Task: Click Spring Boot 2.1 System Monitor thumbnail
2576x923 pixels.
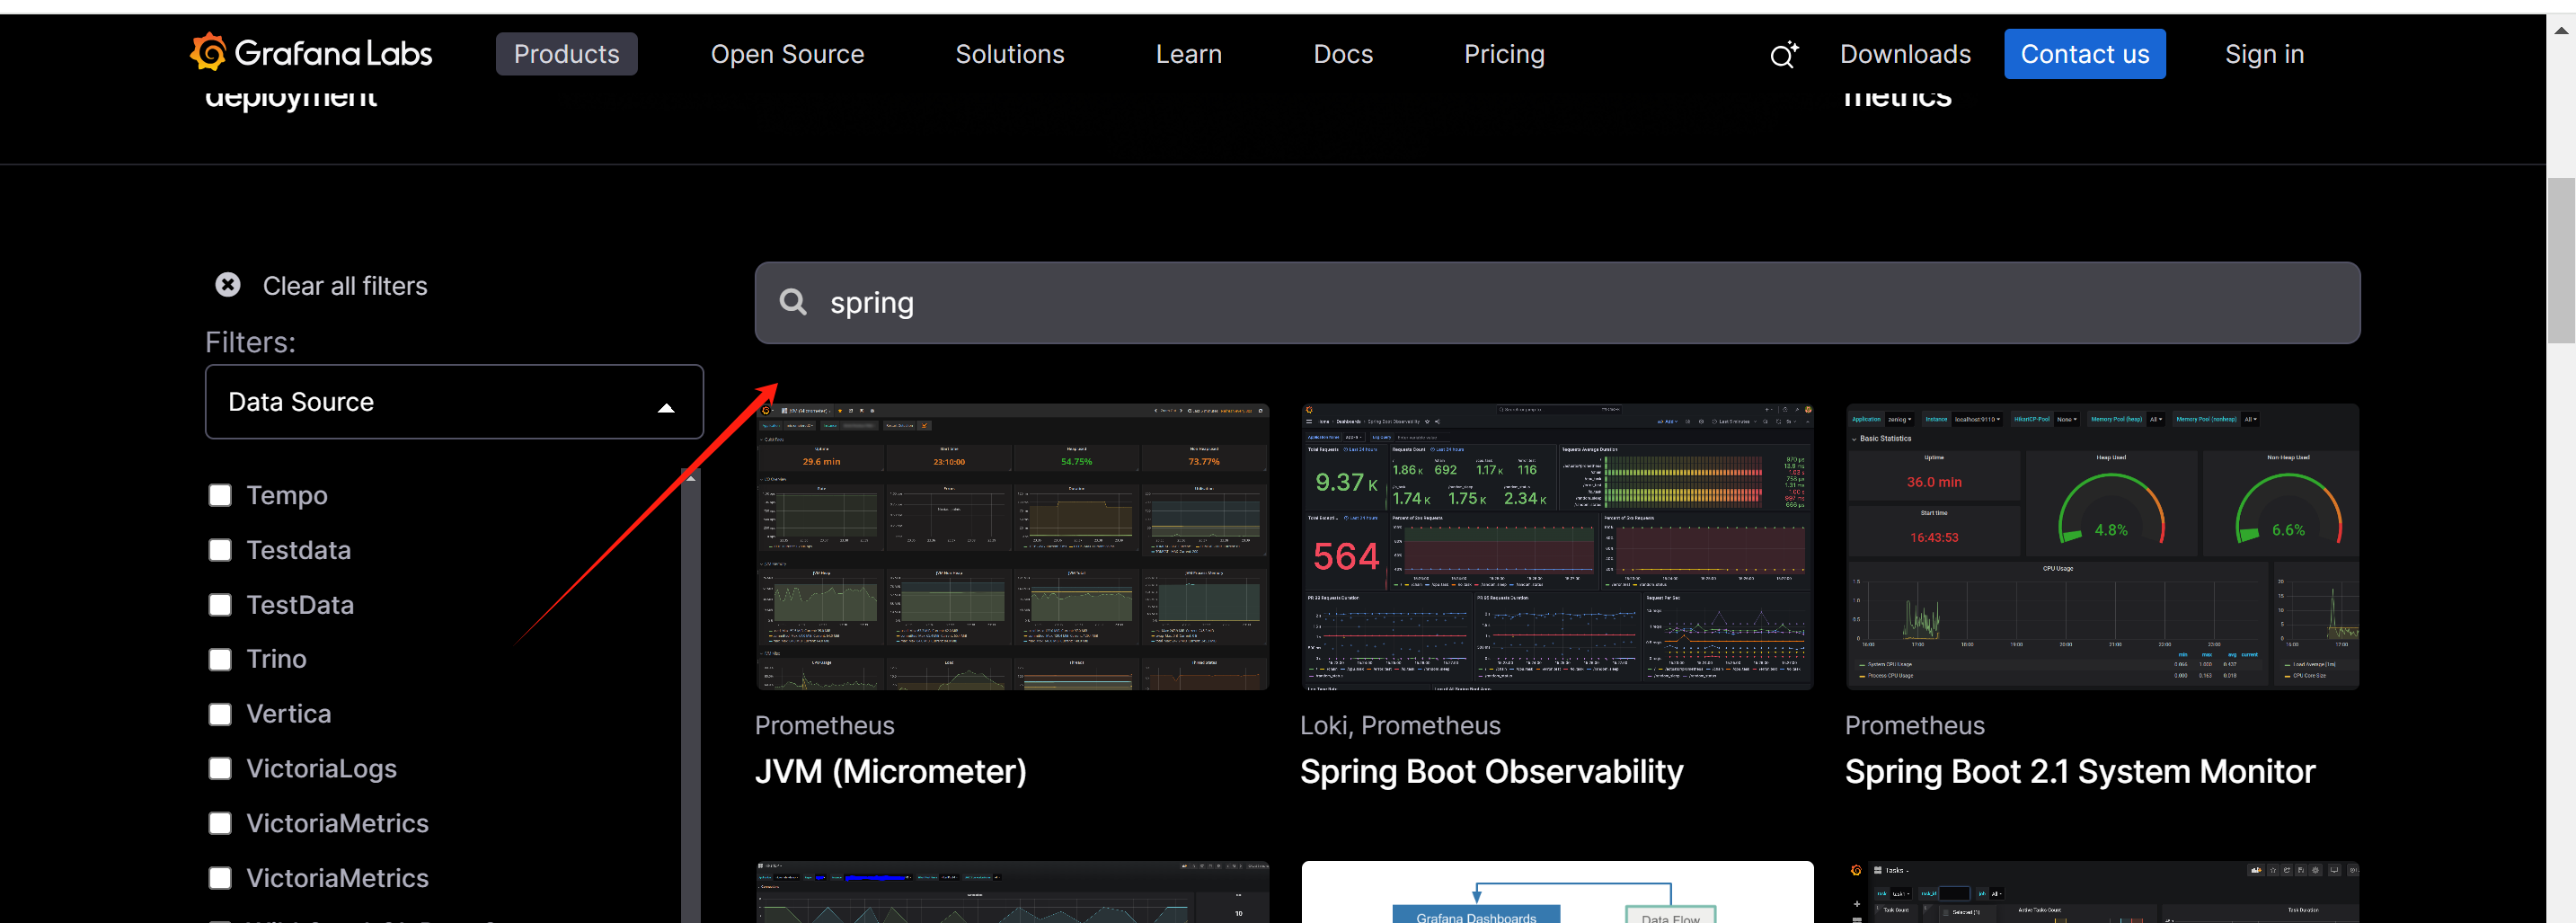Action: coord(2102,546)
